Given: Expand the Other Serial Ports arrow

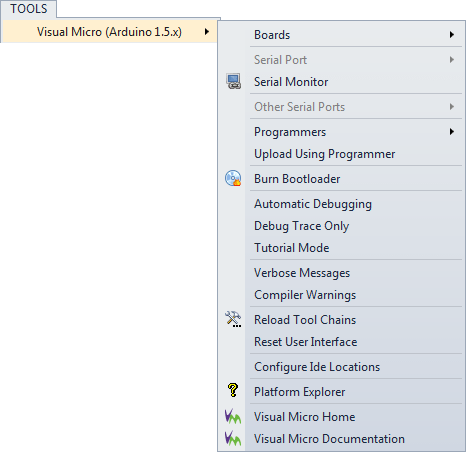Looking at the screenshot, I should tap(452, 107).
